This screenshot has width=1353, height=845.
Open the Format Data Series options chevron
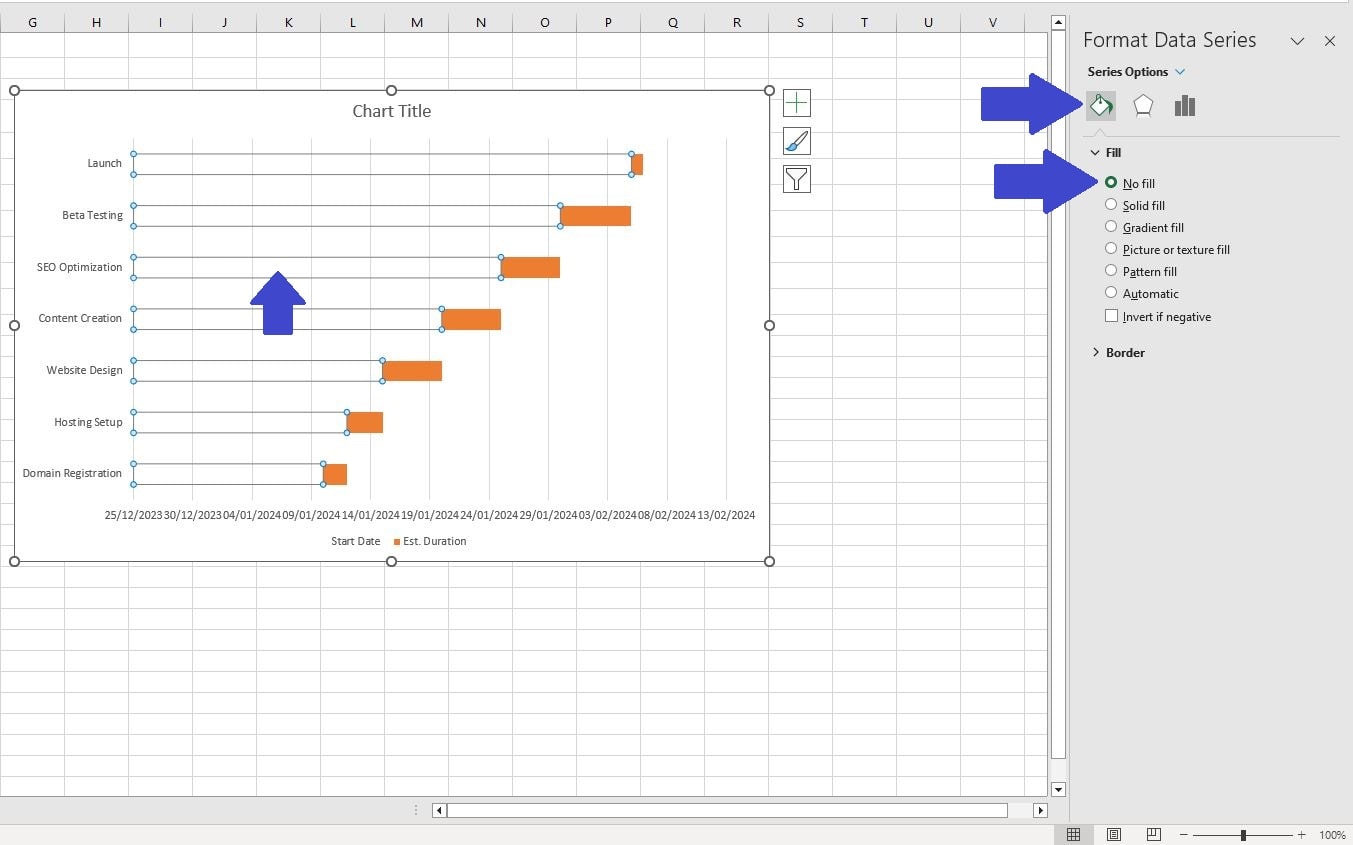point(1297,41)
